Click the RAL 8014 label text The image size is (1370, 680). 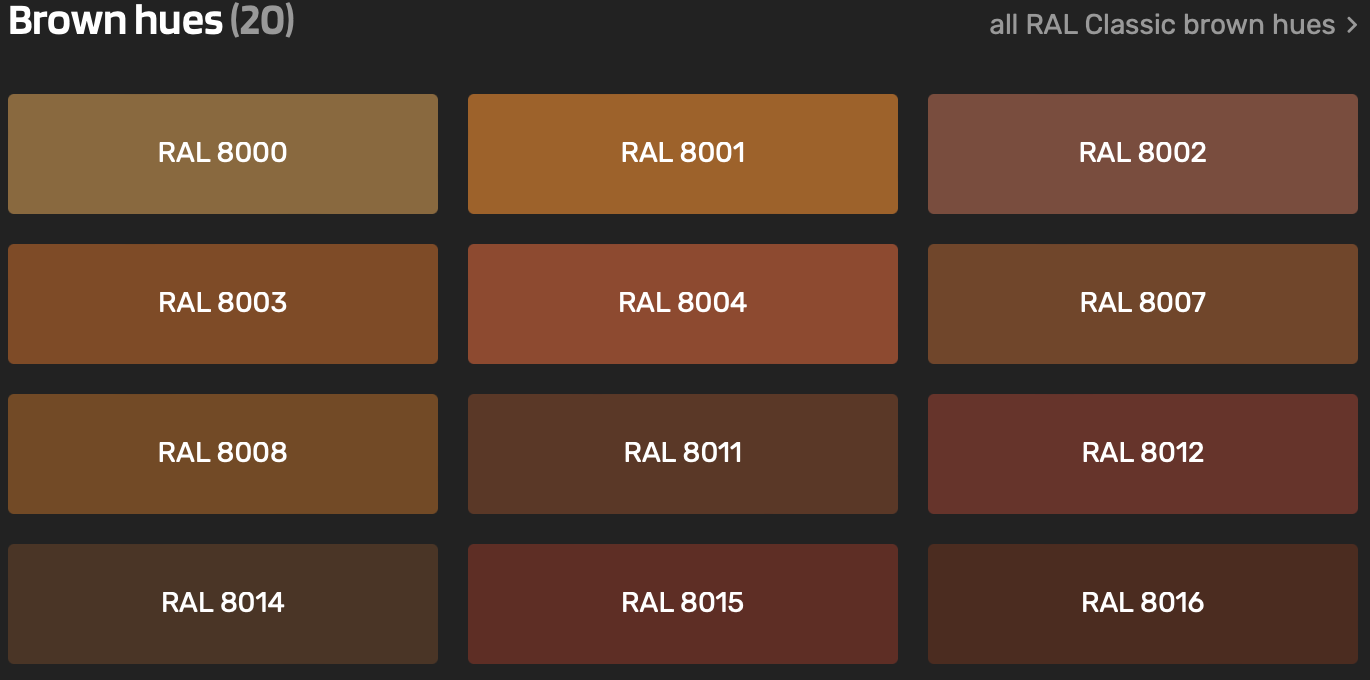click(223, 602)
